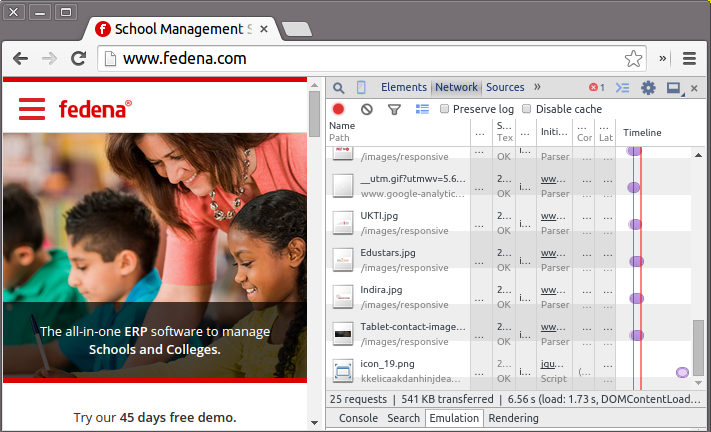Open the network filter funnel icon
This screenshot has width=711, height=432.
click(394, 109)
